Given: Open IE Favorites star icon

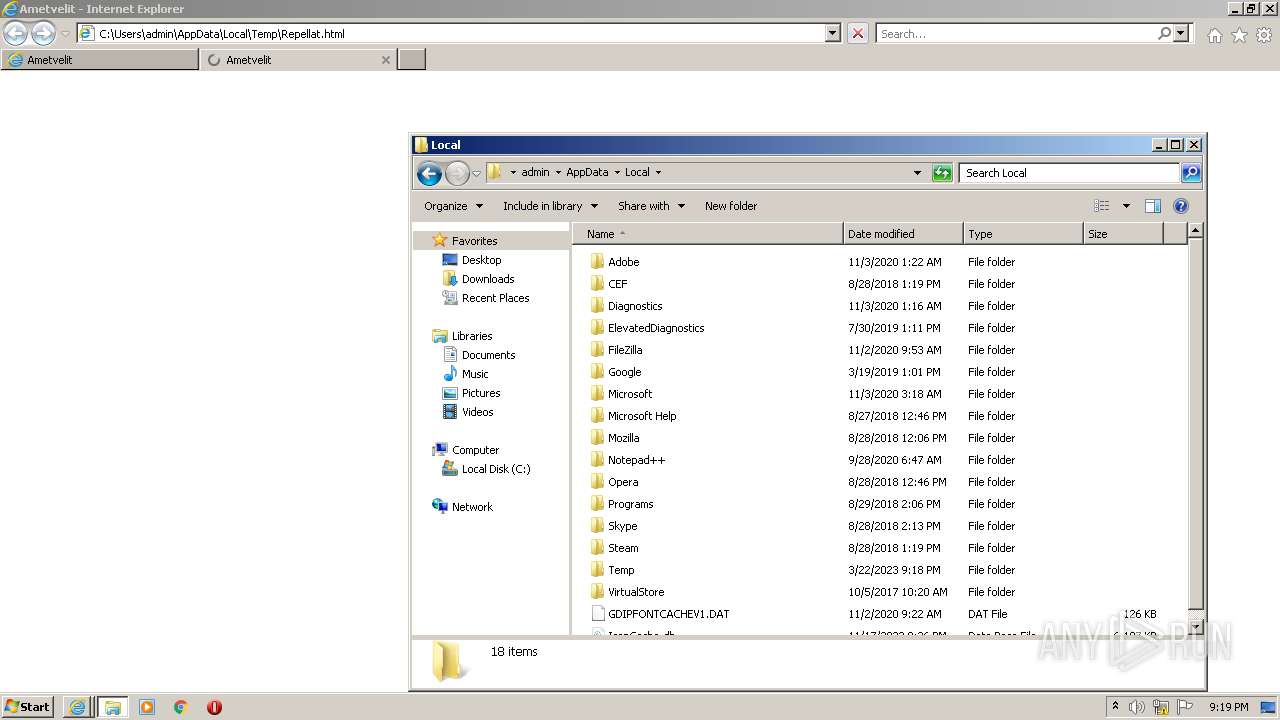Looking at the screenshot, I should [1239, 35].
